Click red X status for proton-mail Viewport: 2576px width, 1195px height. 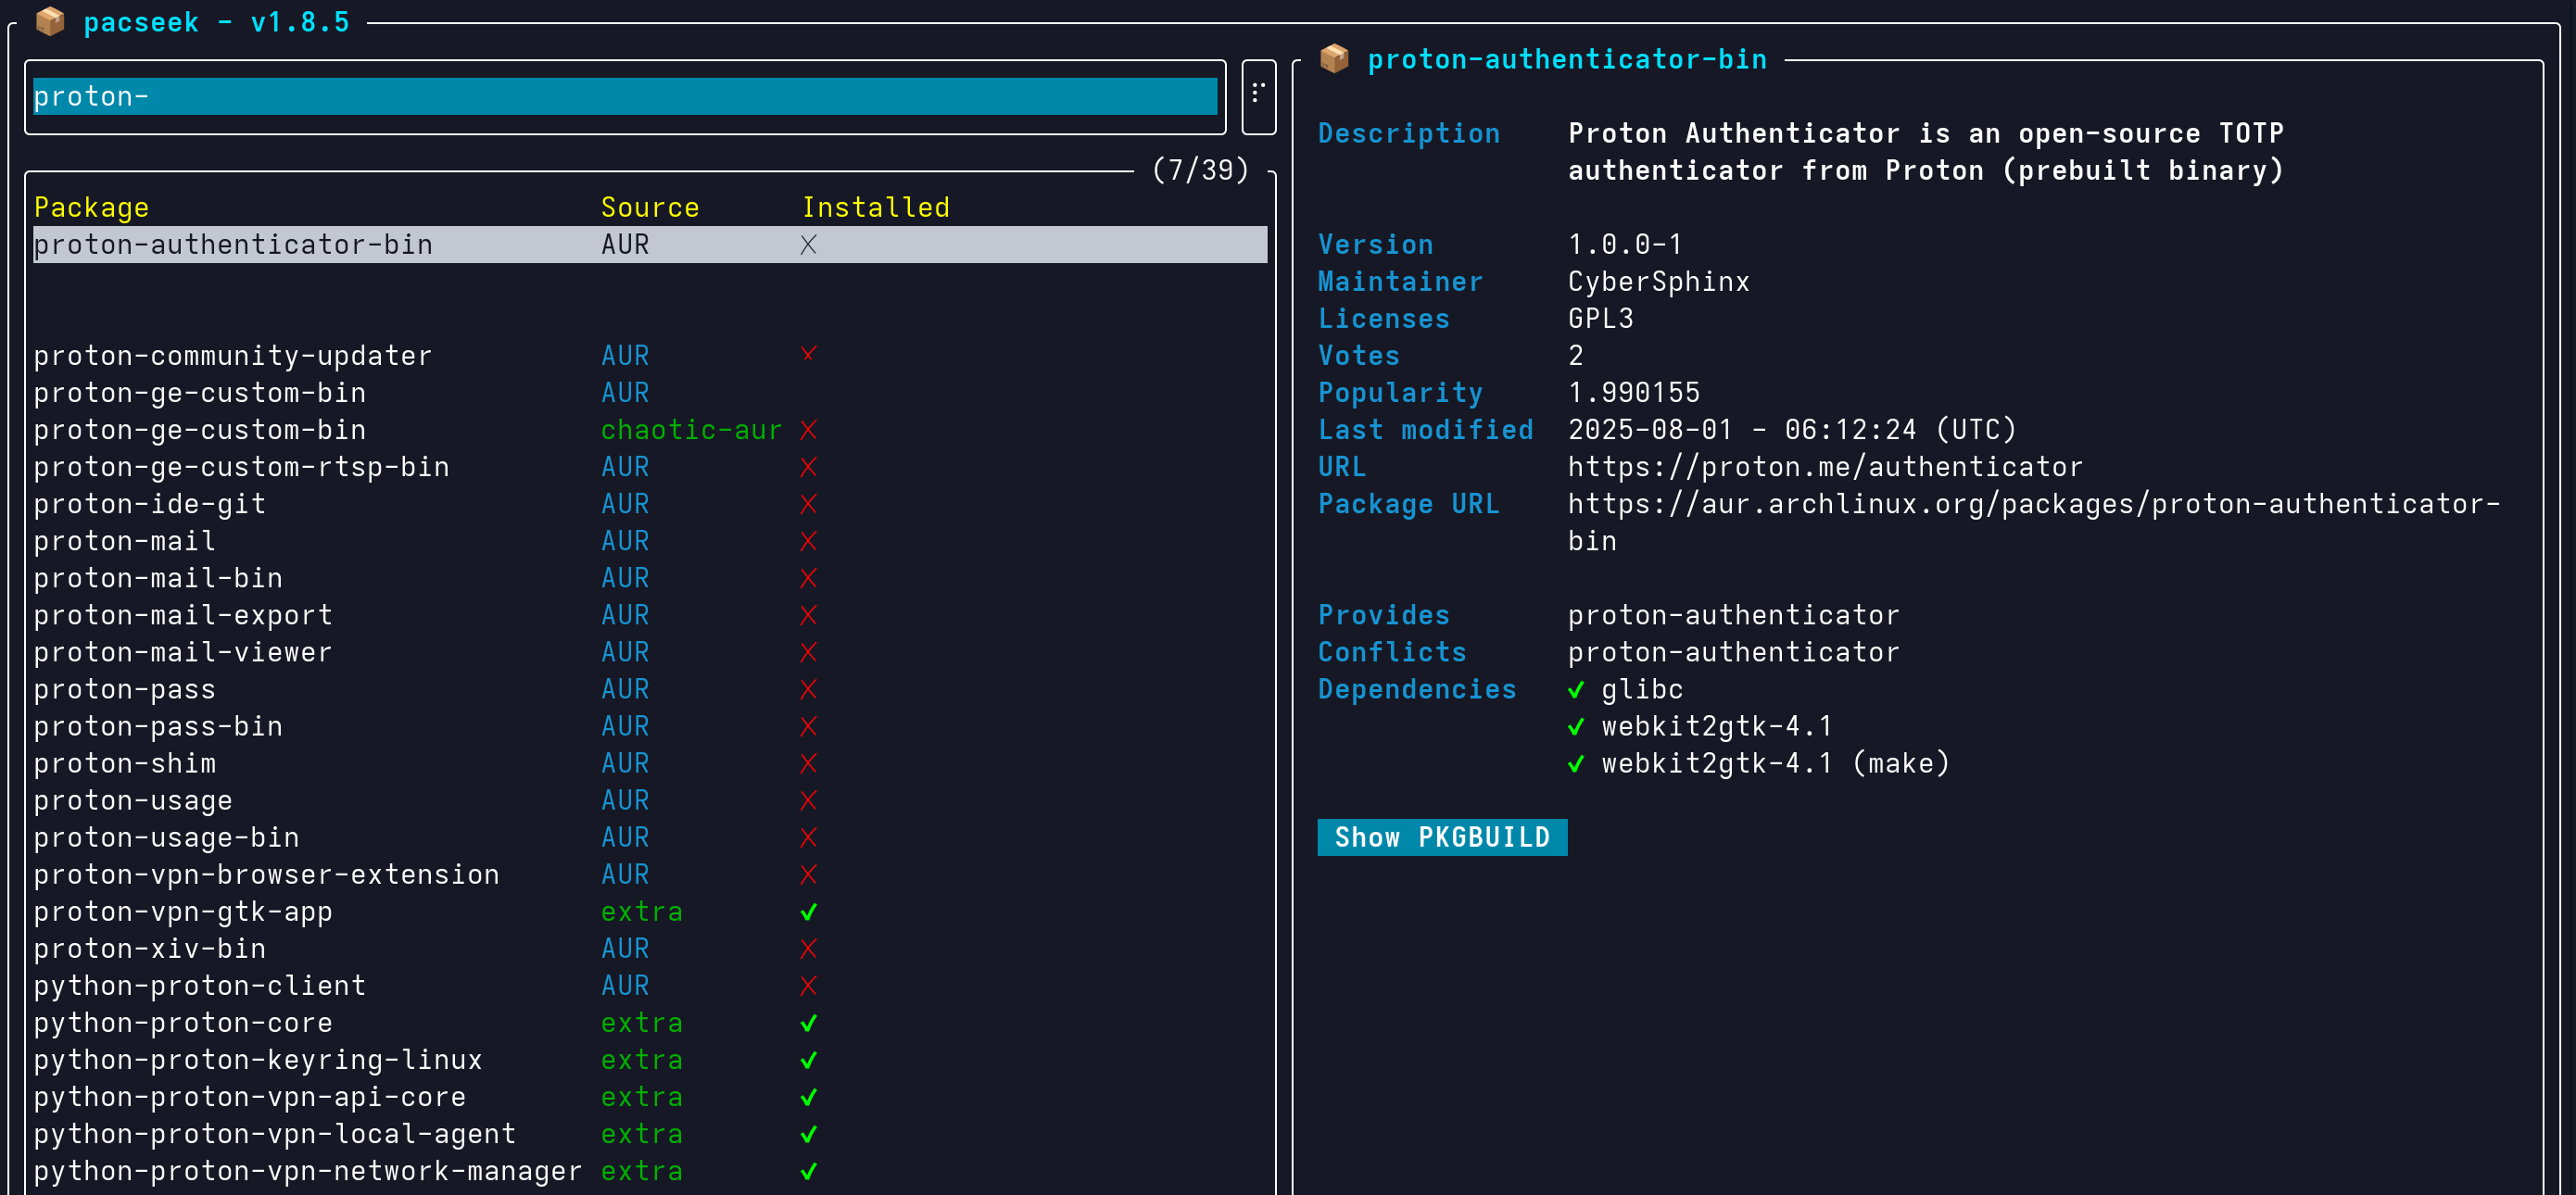pyautogui.click(x=808, y=541)
